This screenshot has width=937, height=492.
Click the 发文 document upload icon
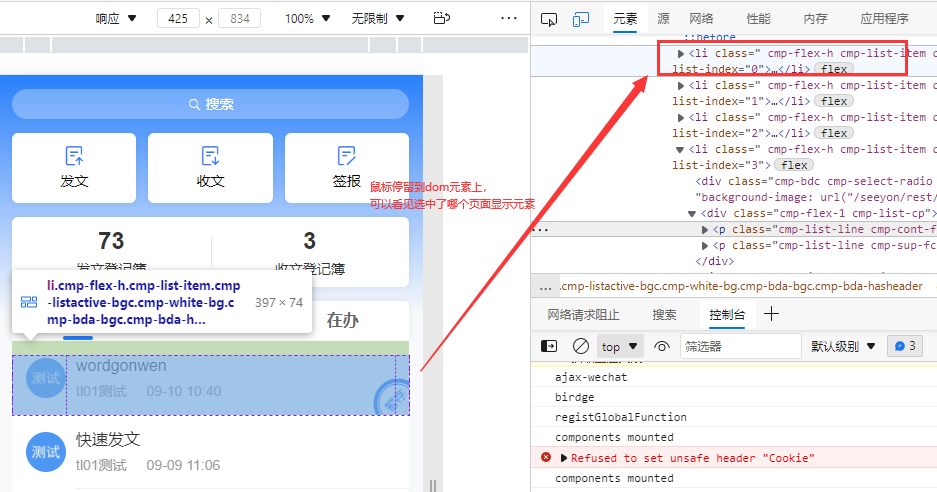coord(74,156)
